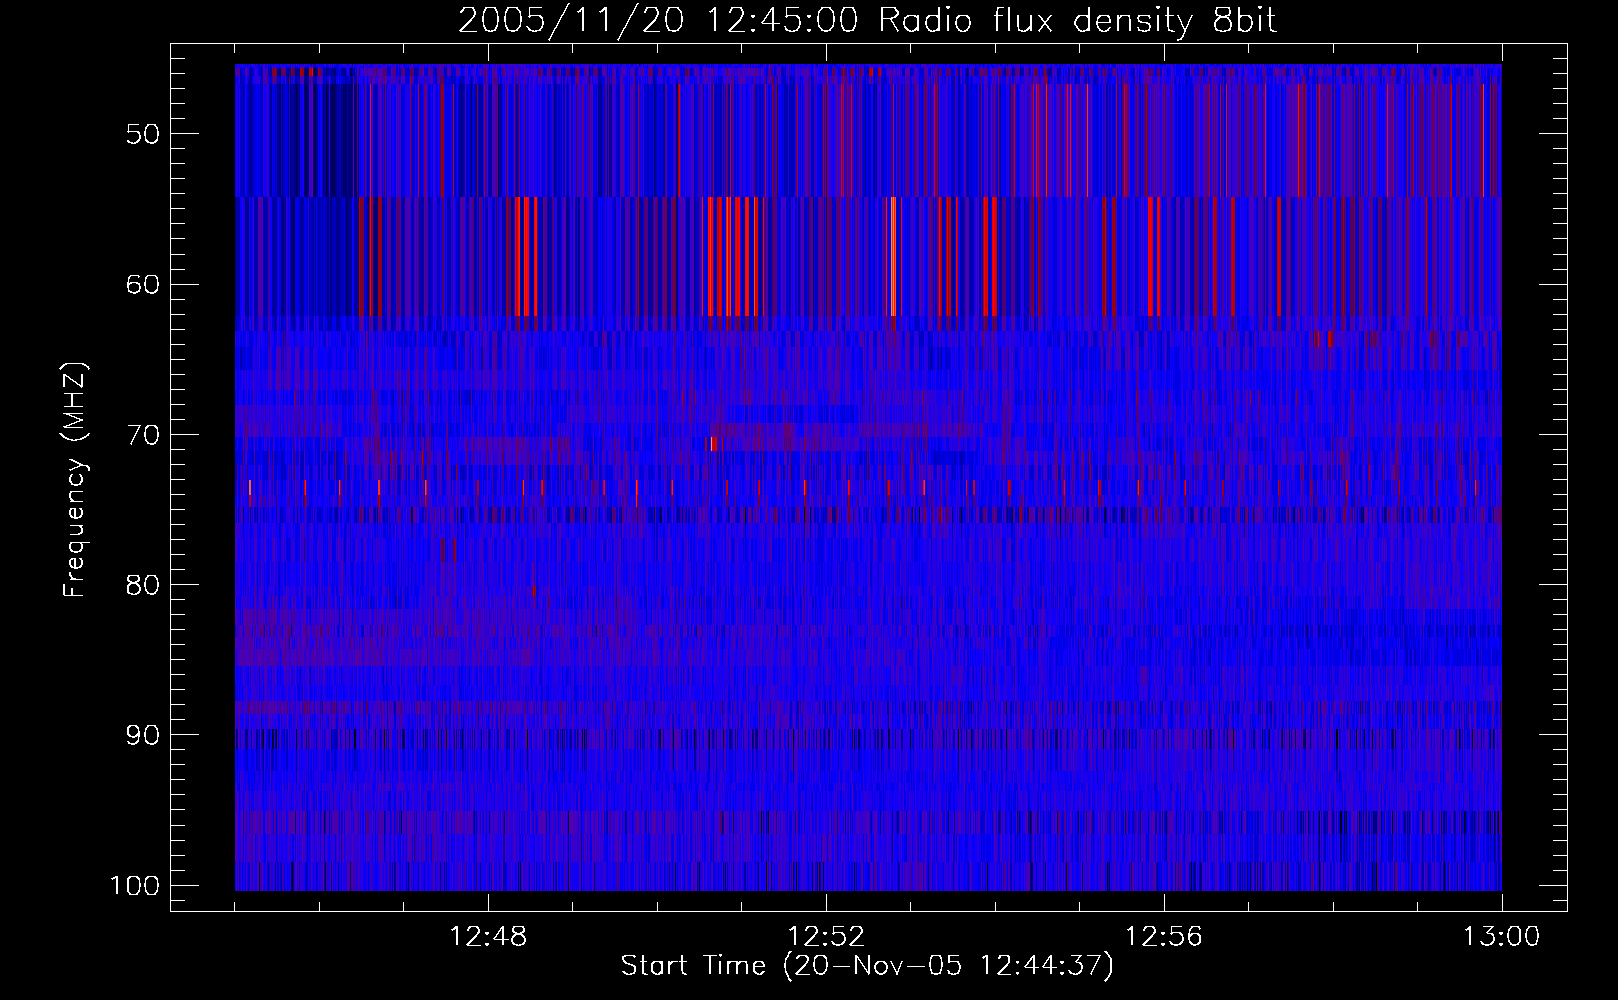Click the plot title "2005/11/20 12:45:00 Radio flux density 8bit"
1618x1000 pixels.
point(867,21)
